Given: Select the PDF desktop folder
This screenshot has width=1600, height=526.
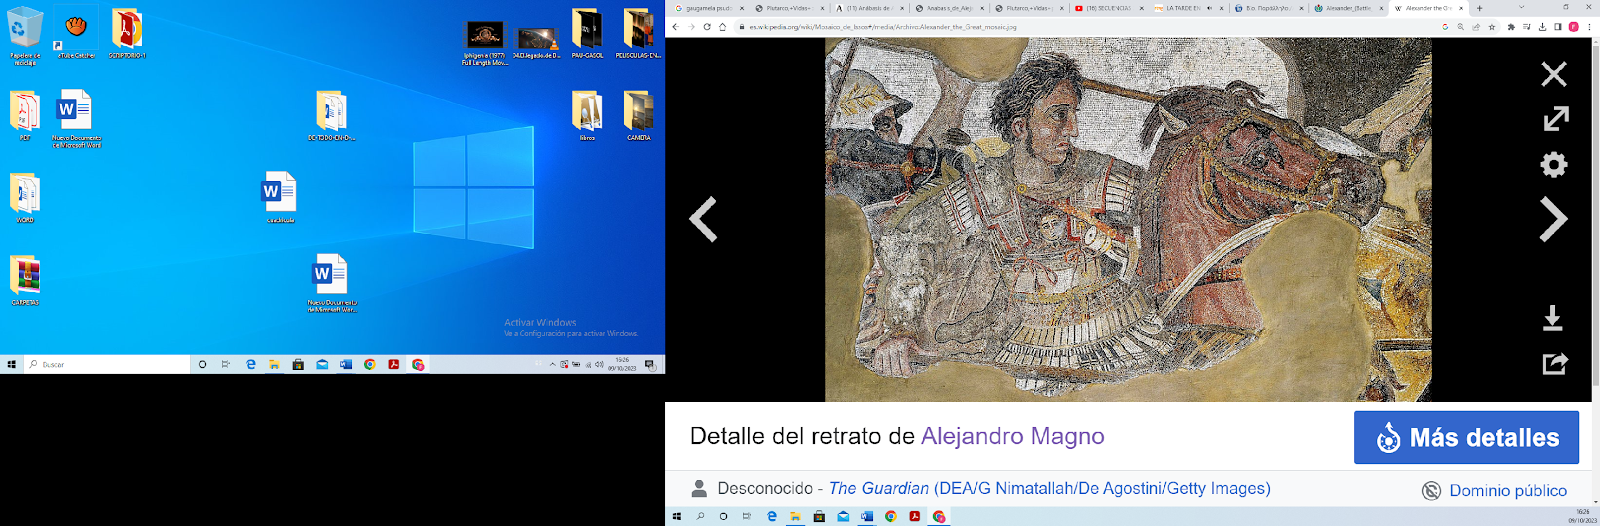Looking at the screenshot, I should (x=25, y=116).
